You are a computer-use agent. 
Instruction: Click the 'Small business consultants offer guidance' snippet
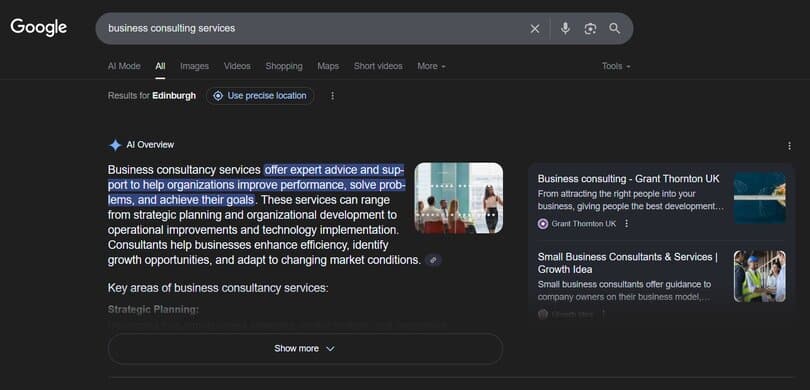point(625,290)
